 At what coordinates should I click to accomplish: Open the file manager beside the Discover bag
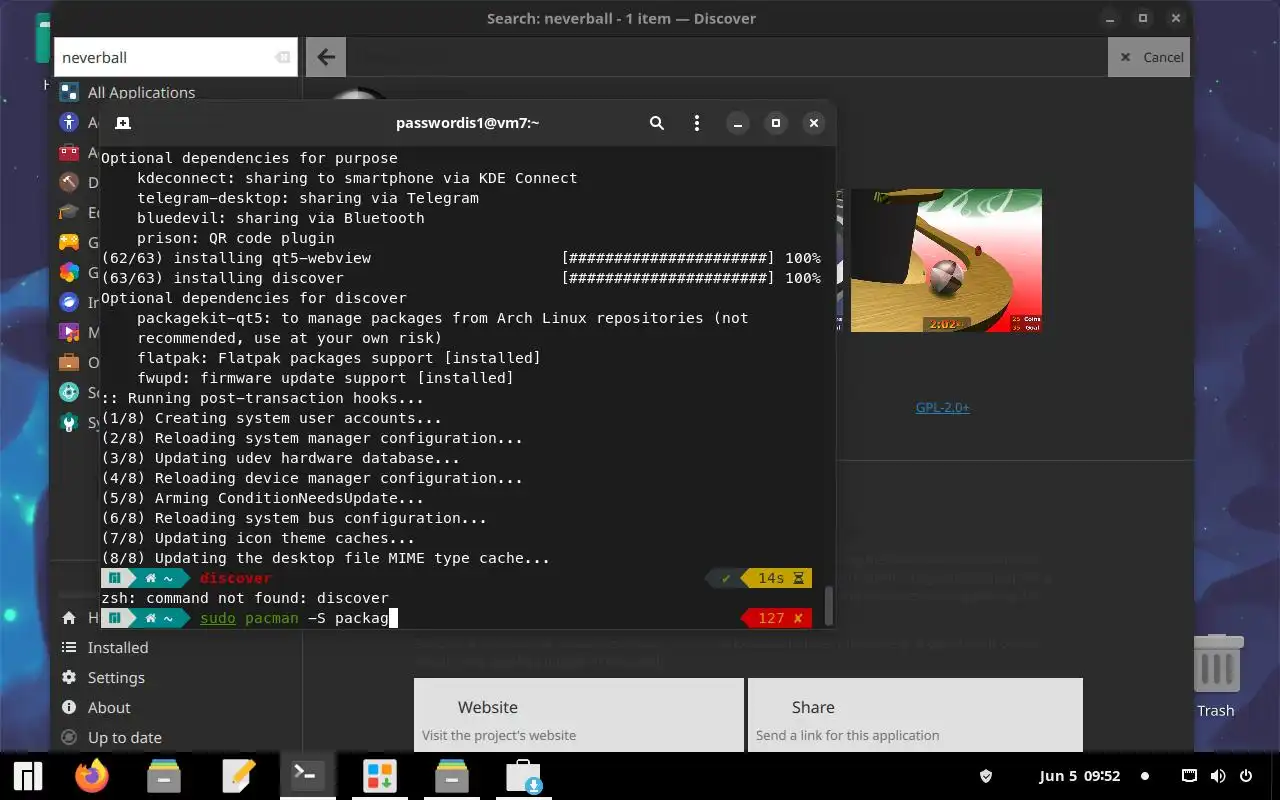tap(451, 776)
